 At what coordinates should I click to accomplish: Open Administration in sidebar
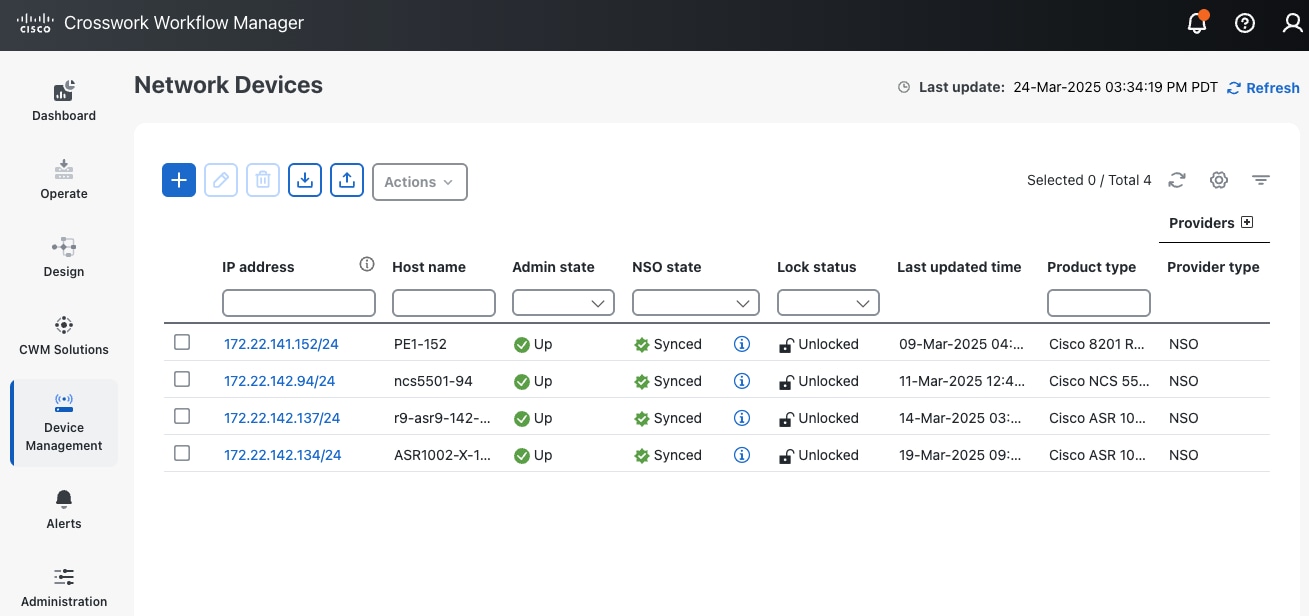(64, 587)
